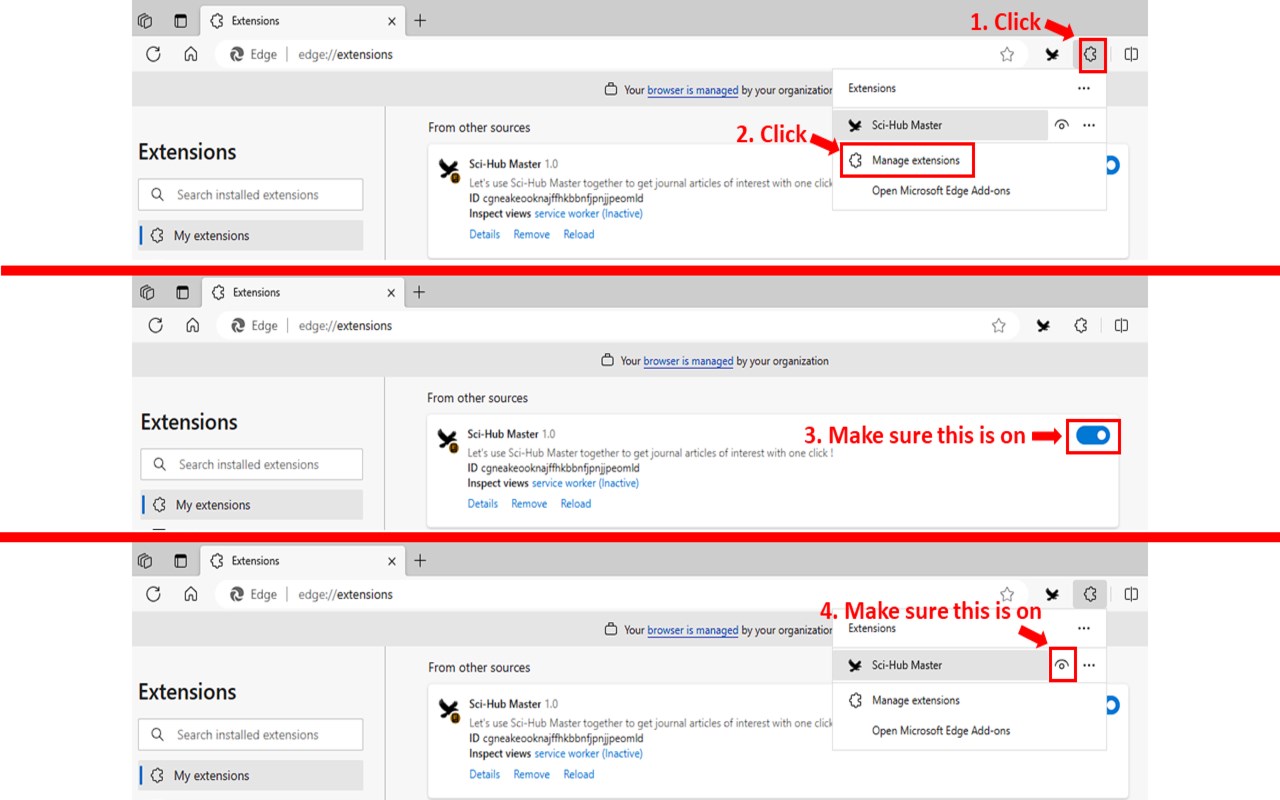Open browser is managed link in middle panel

click(x=688, y=361)
